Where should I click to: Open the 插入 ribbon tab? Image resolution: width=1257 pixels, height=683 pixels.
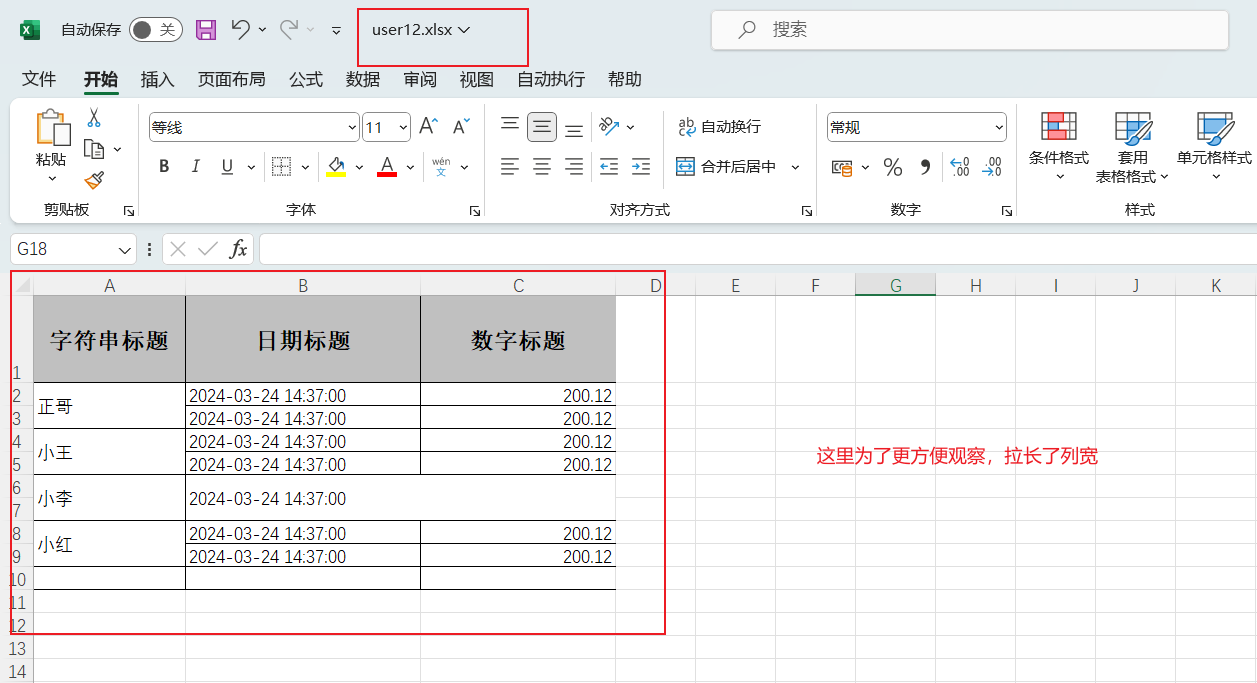pos(157,80)
